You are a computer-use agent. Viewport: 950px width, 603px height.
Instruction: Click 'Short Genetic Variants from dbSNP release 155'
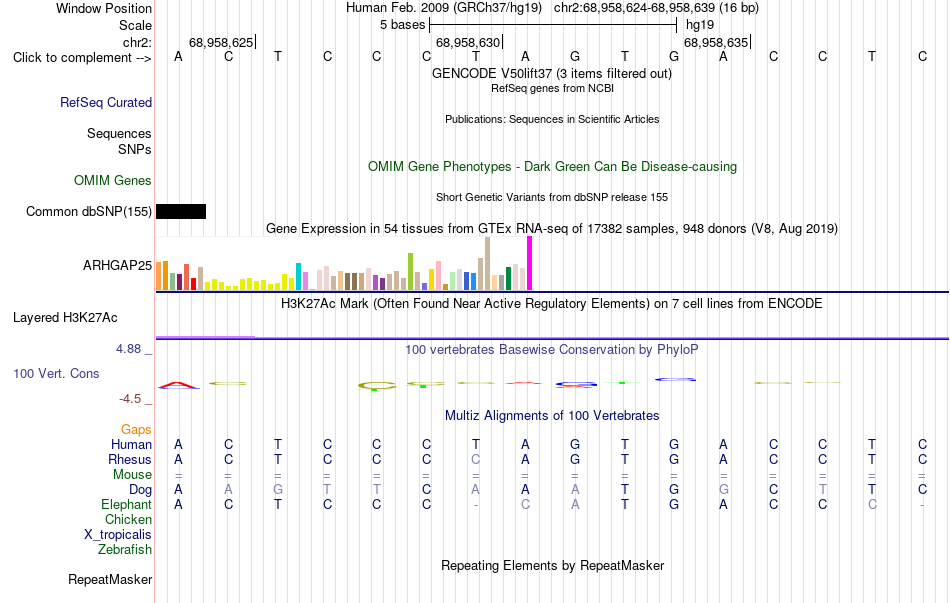552,198
